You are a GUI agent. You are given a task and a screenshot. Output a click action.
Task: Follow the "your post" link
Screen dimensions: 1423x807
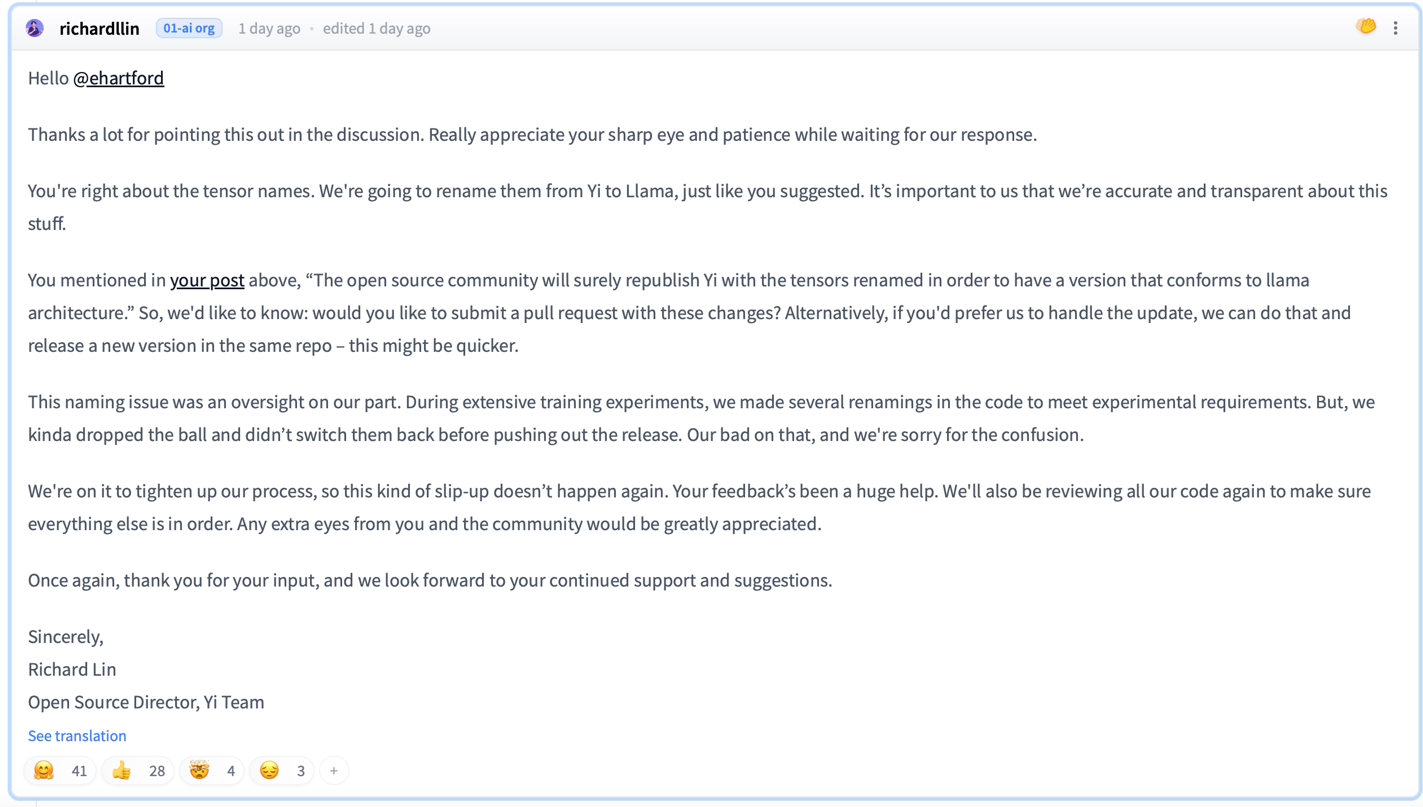tap(207, 280)
